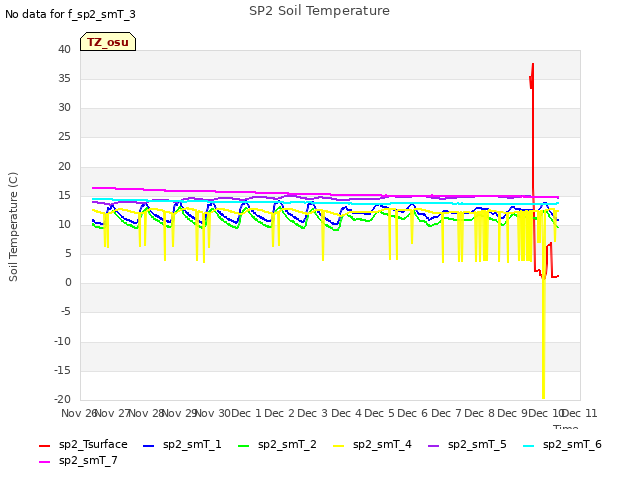Click the red Tsurface spike peak near 37
Screen dimensions: 640x480
click(533, 64)
